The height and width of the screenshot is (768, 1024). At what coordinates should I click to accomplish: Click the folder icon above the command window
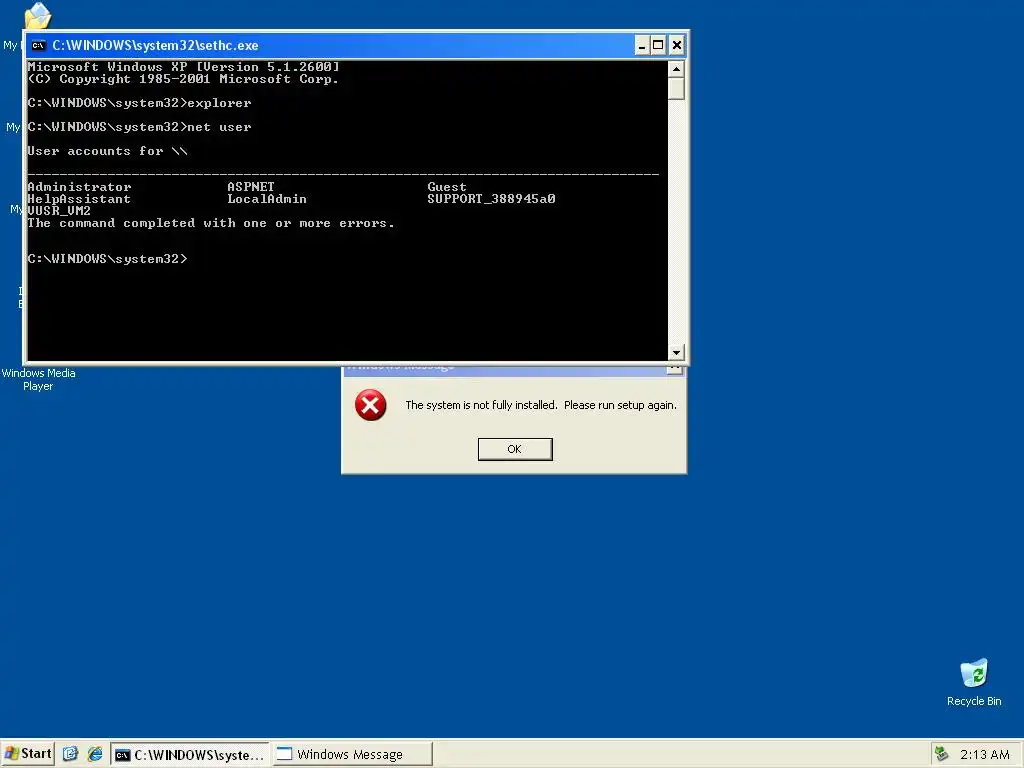(x=37, y=16)
